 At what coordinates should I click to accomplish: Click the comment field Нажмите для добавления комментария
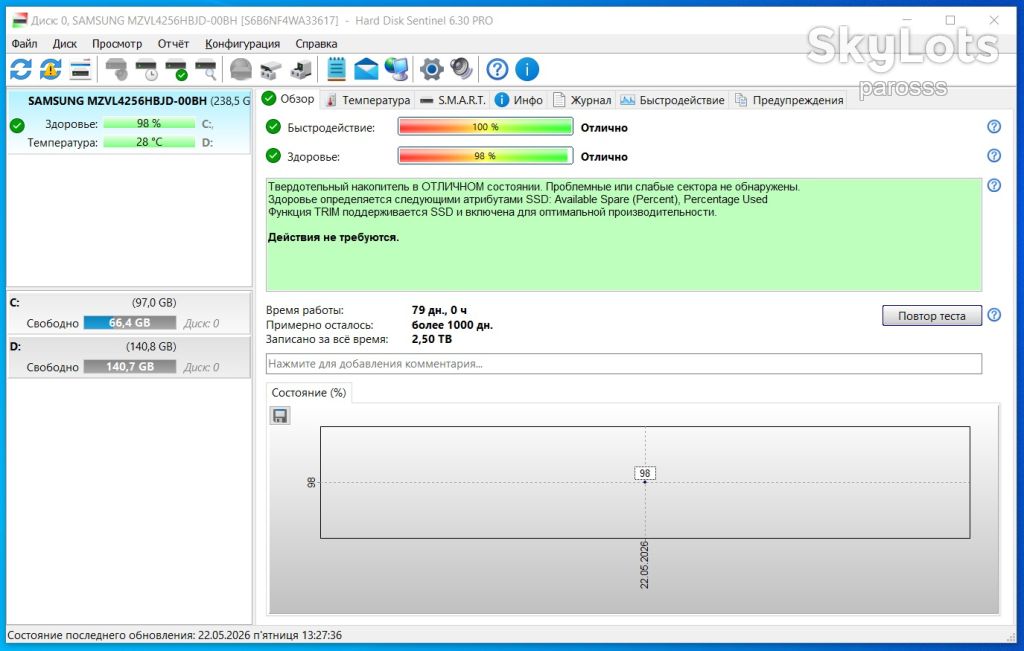tap(624, 364)
